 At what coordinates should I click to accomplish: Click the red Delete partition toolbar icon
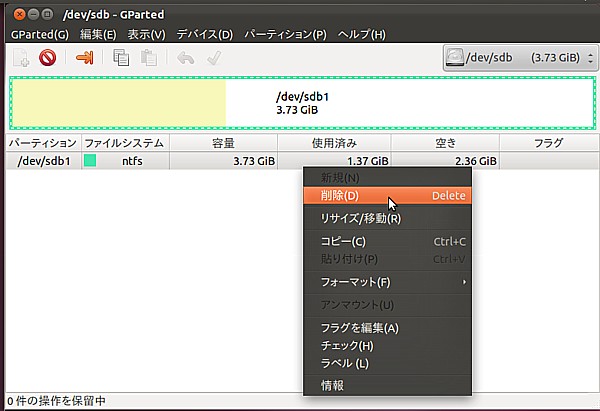[x=47, y=58]
